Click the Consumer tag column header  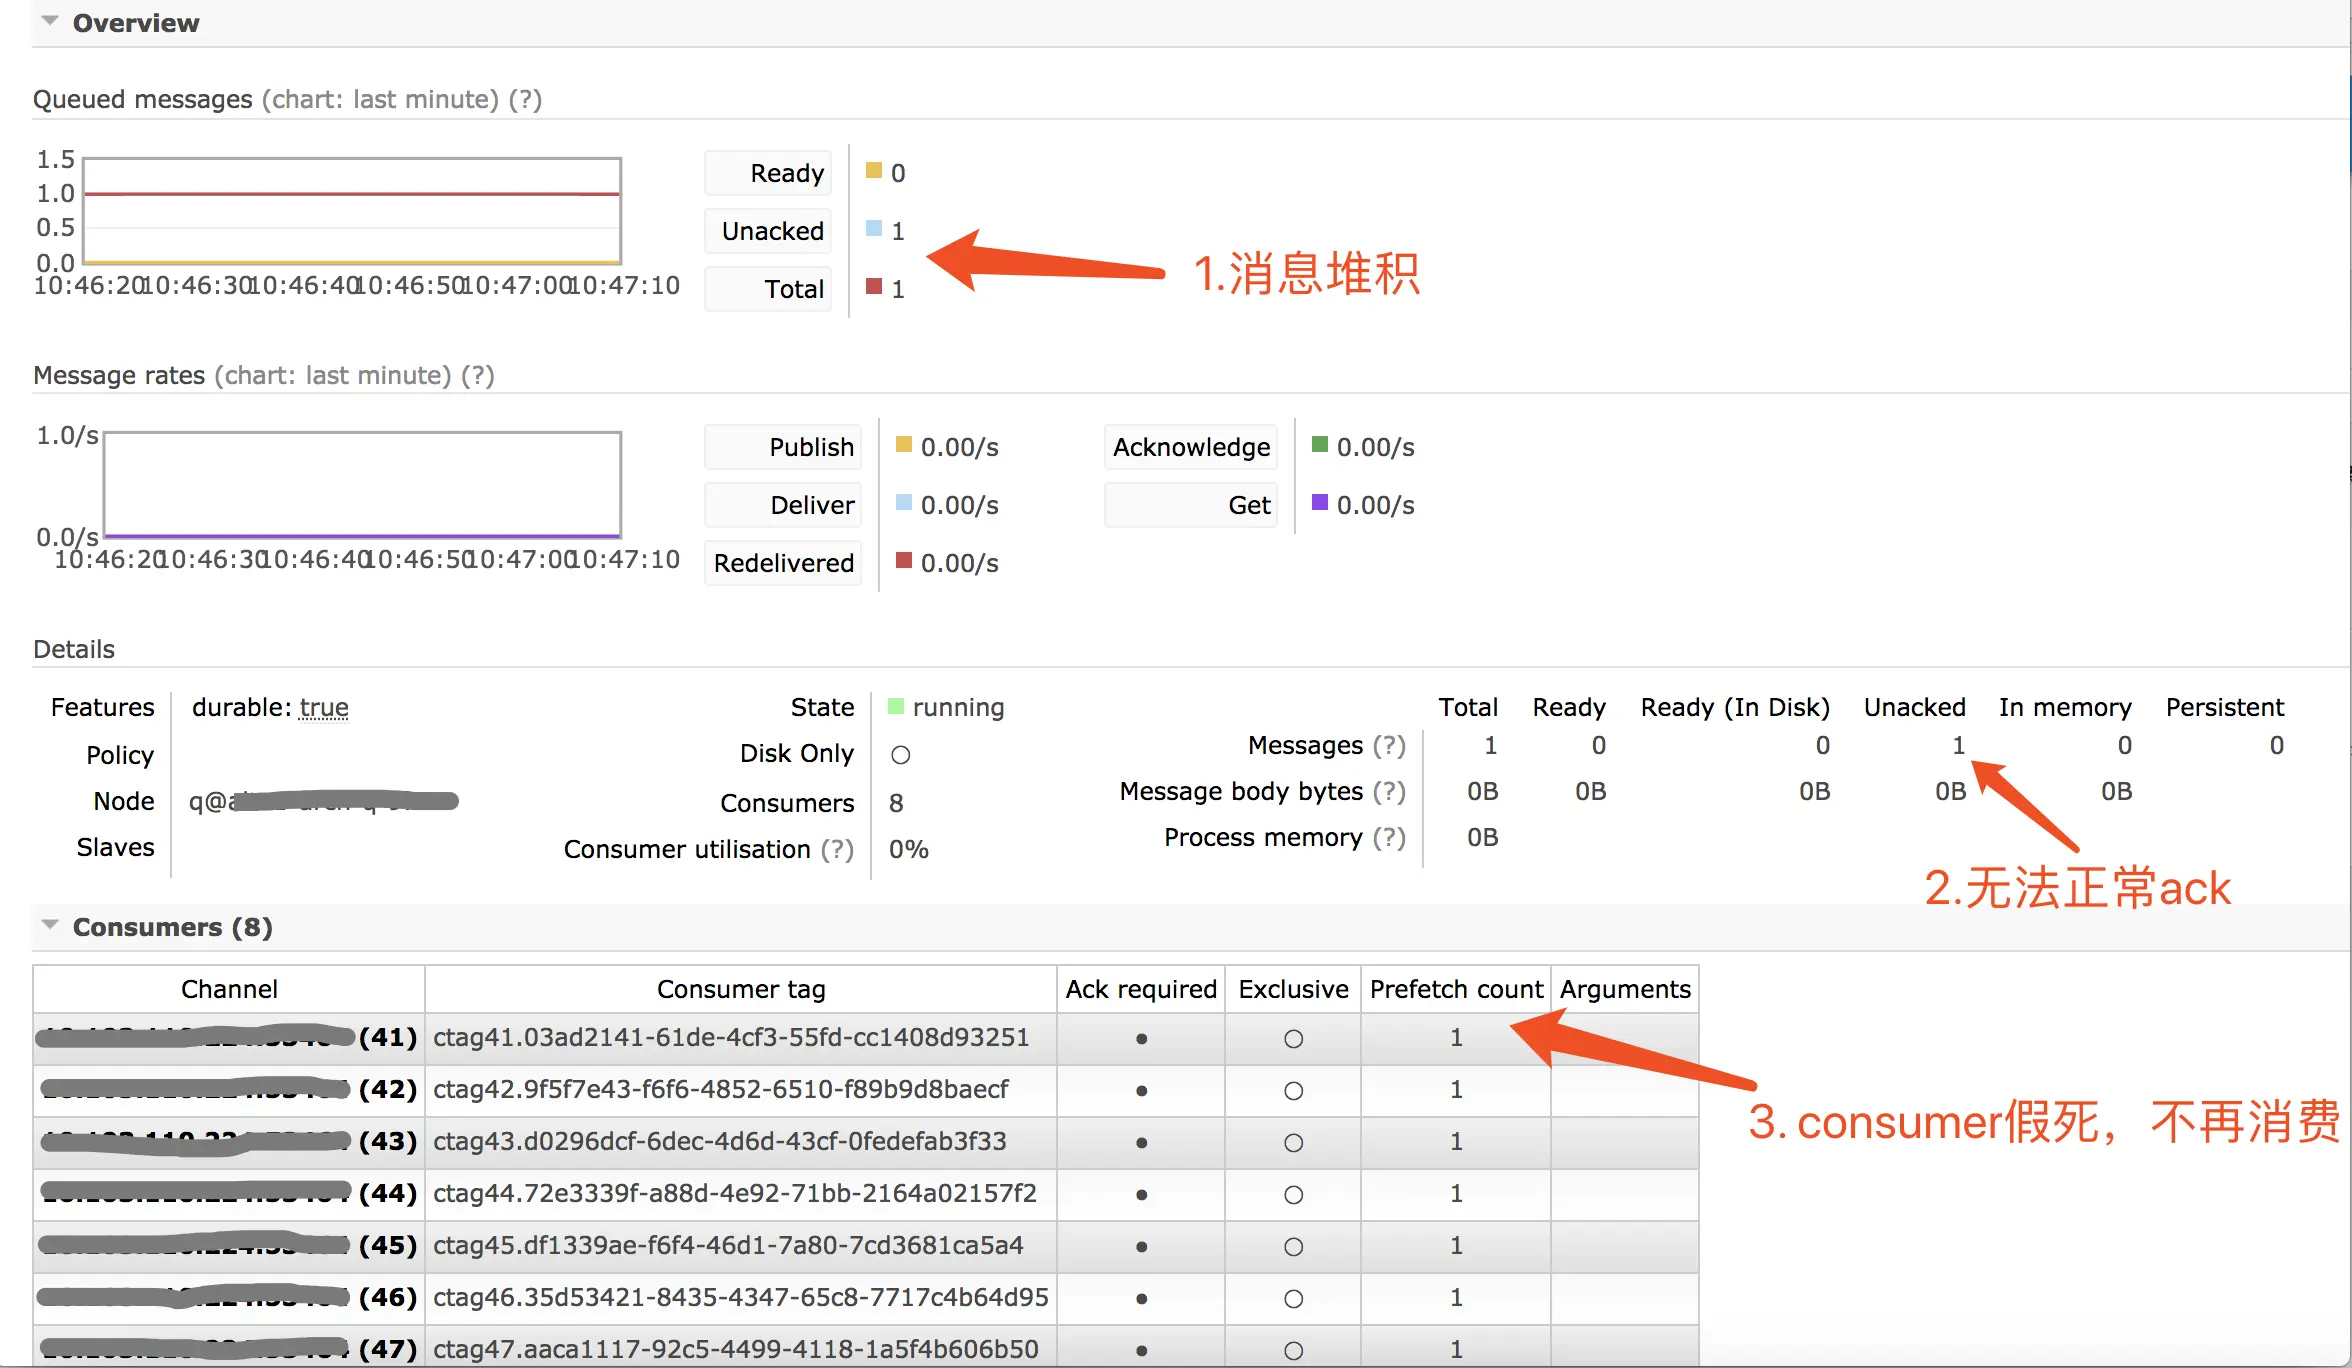click(741, 989)
